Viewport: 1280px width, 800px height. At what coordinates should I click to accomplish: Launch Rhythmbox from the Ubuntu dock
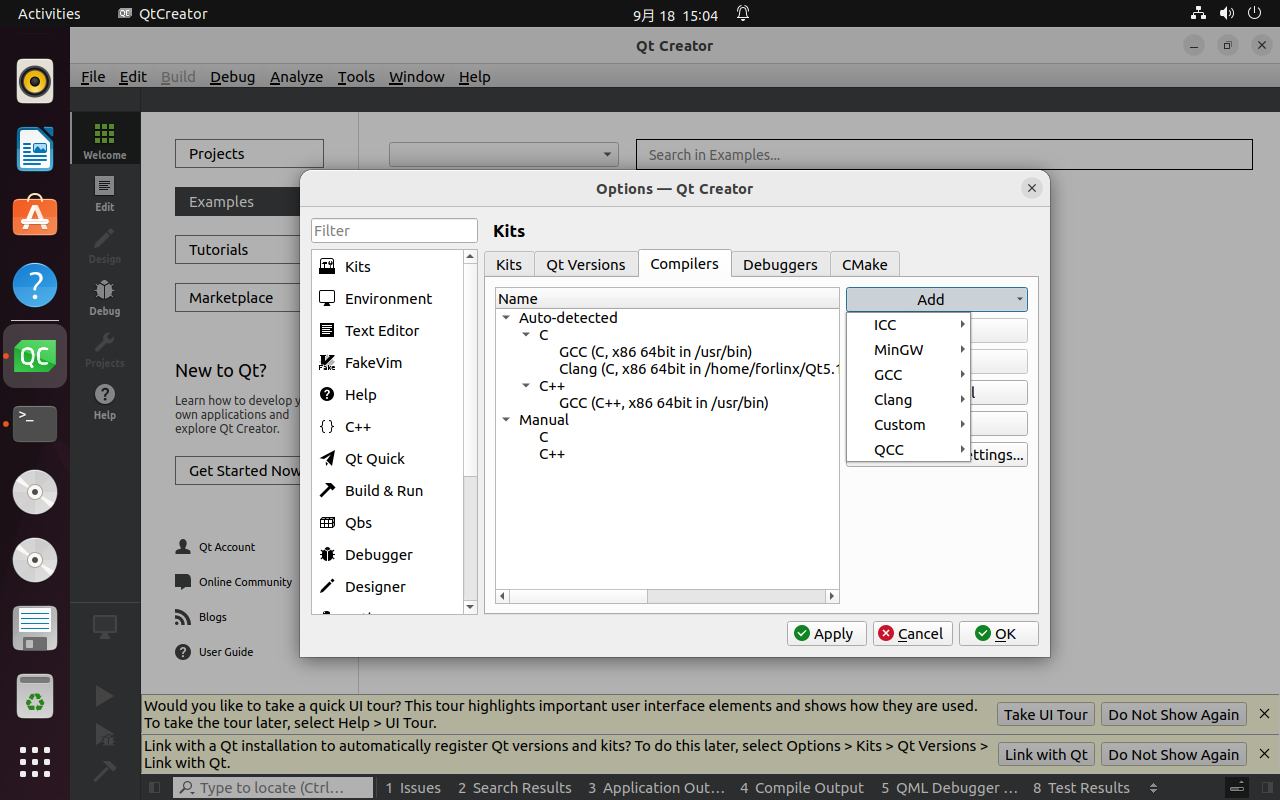(35, 81)
